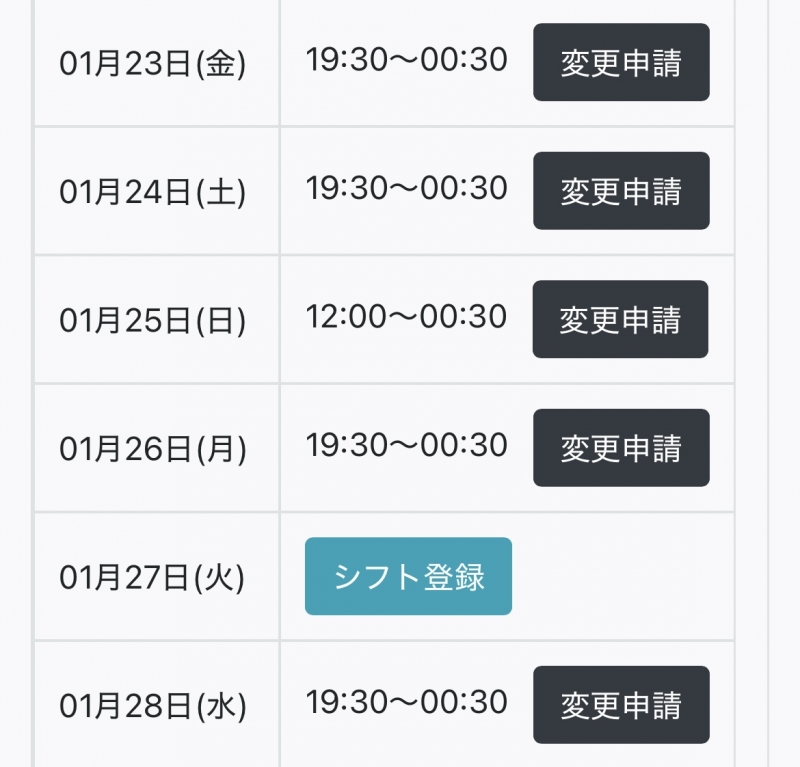Click the シフト登録 button for 01月27日(火)
This screenshot has width=800, height=767.
point(408,576)
